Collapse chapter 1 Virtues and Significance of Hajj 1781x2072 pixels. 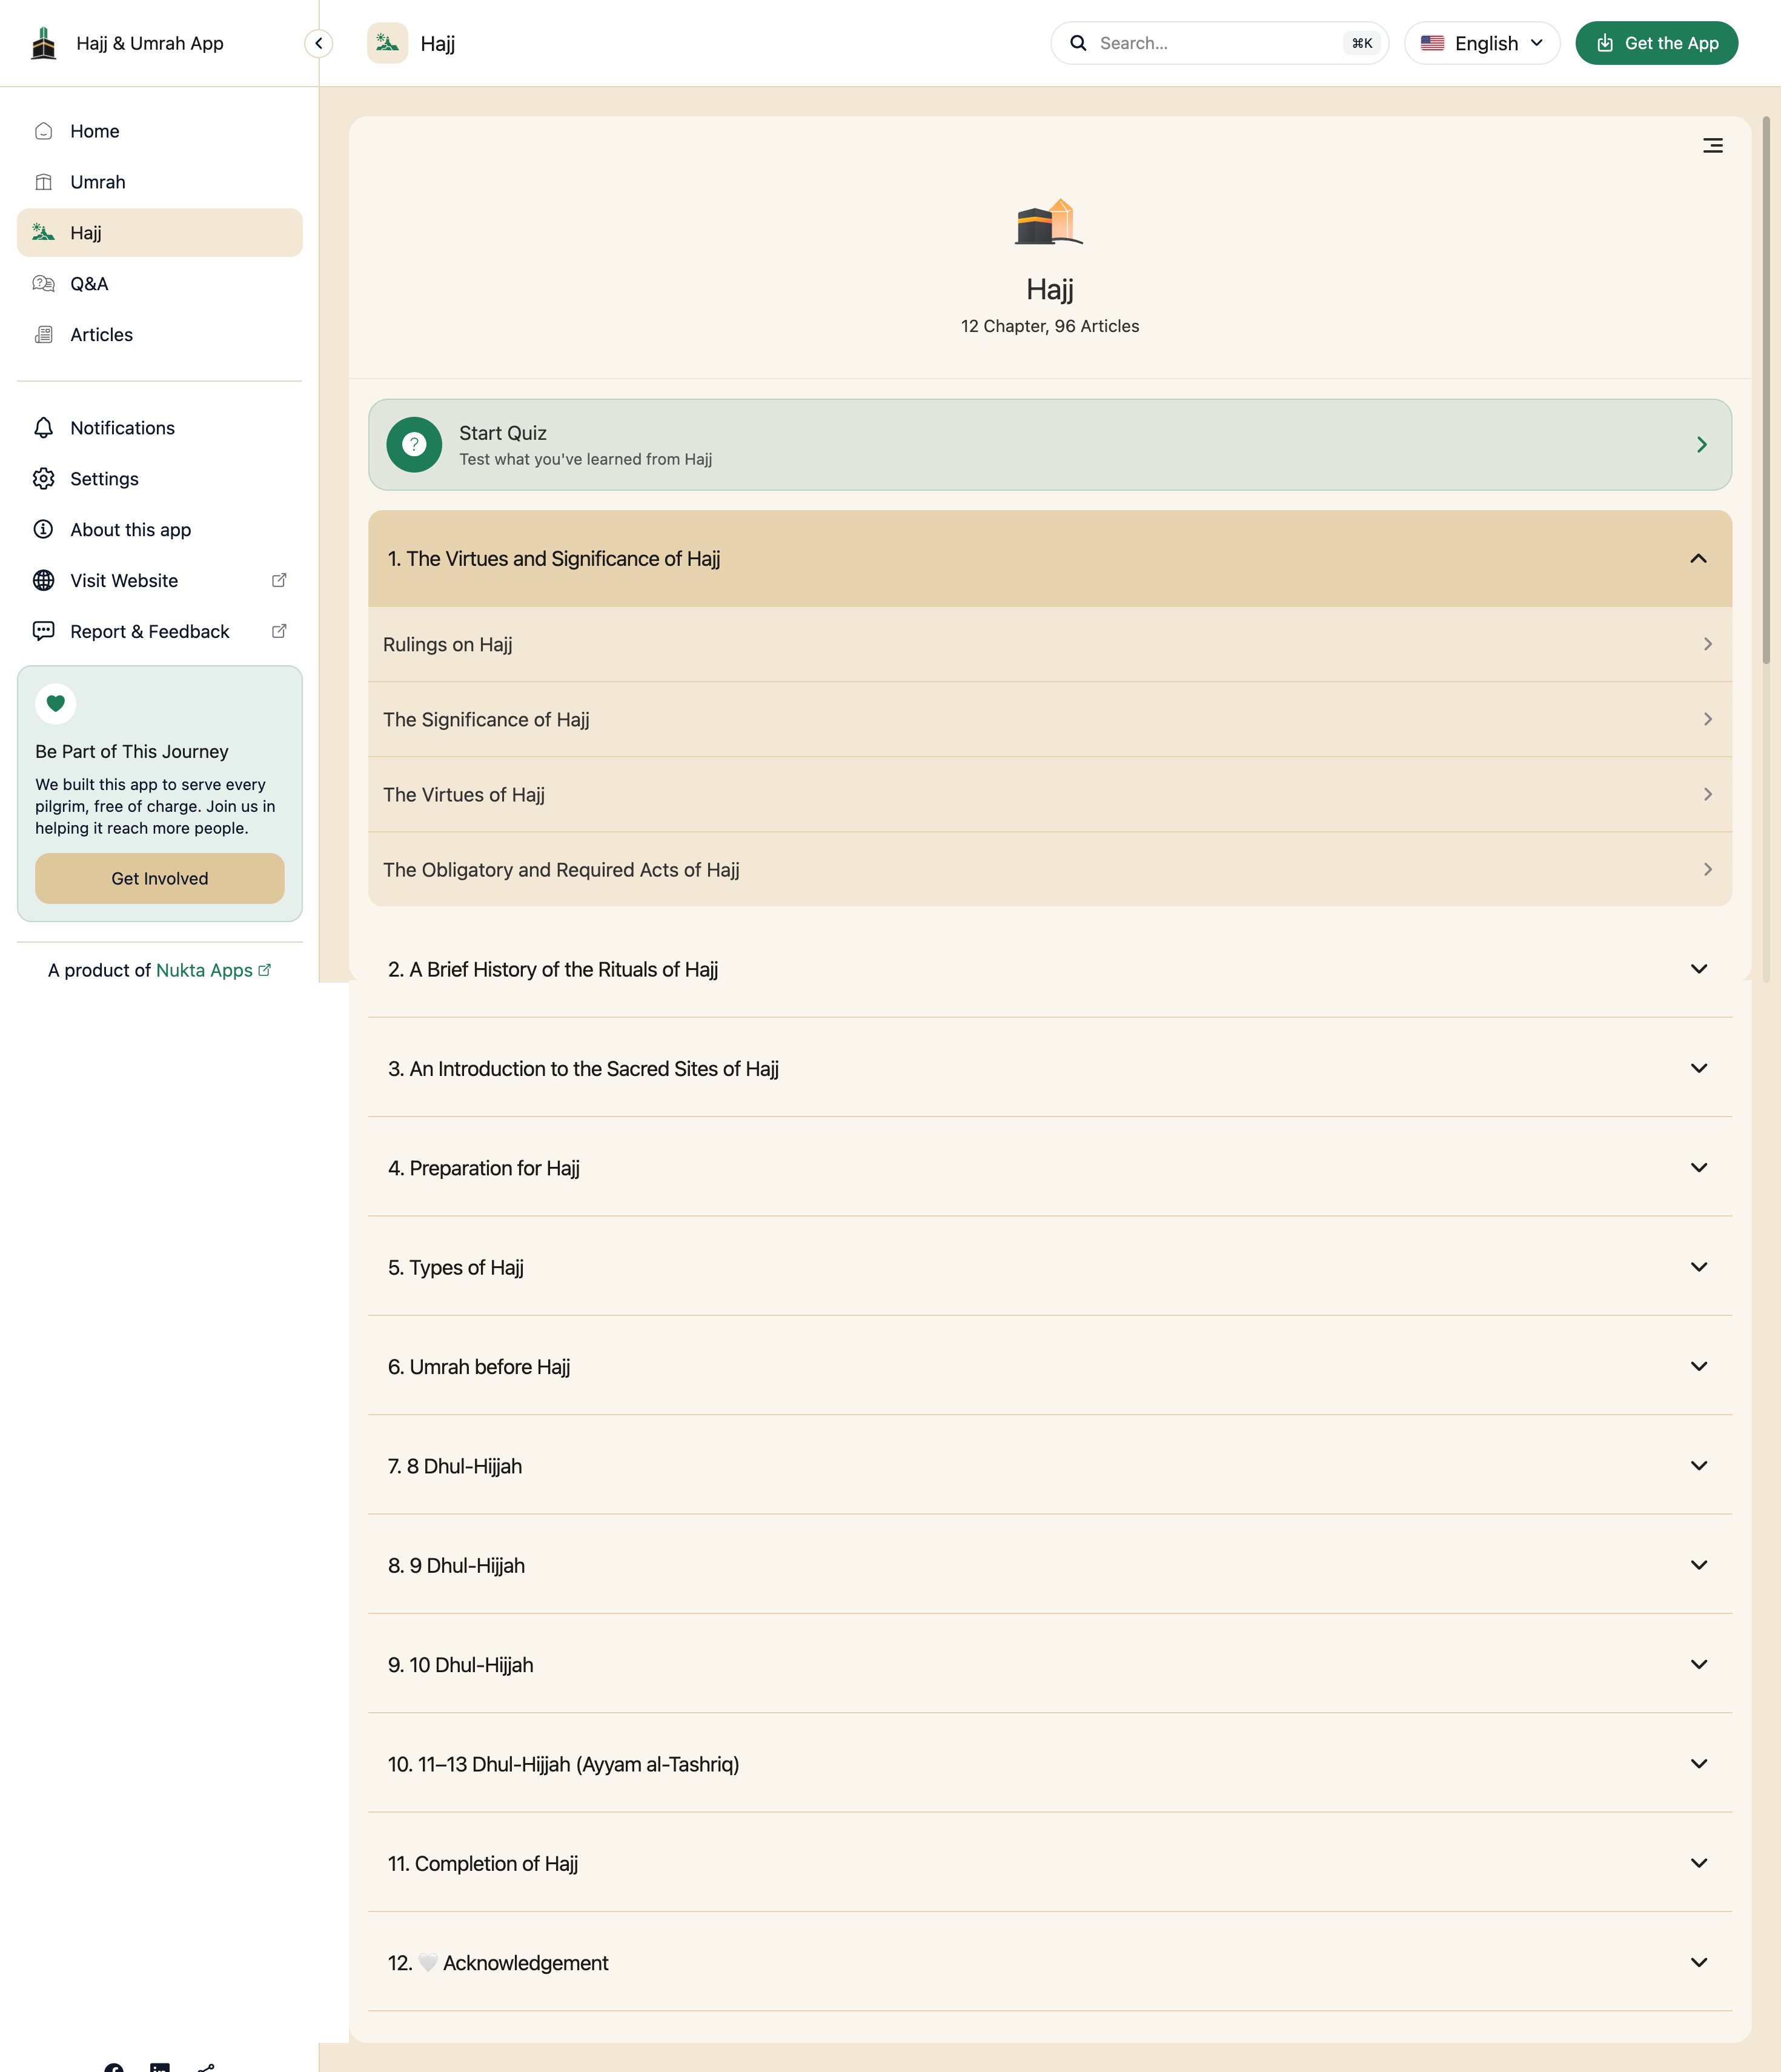tap(1049, 559)
